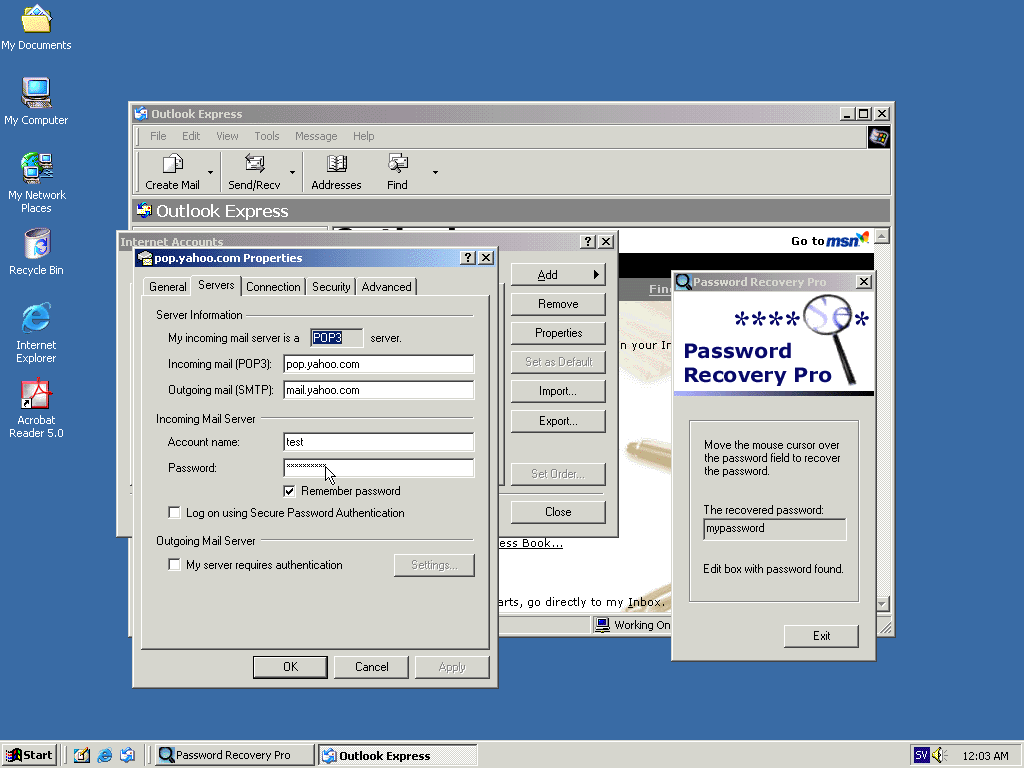Image resolution: width=1024 pixels, height=768 pixels.
Task: Click the SV language indicator in tray
Action: point(921,755)
